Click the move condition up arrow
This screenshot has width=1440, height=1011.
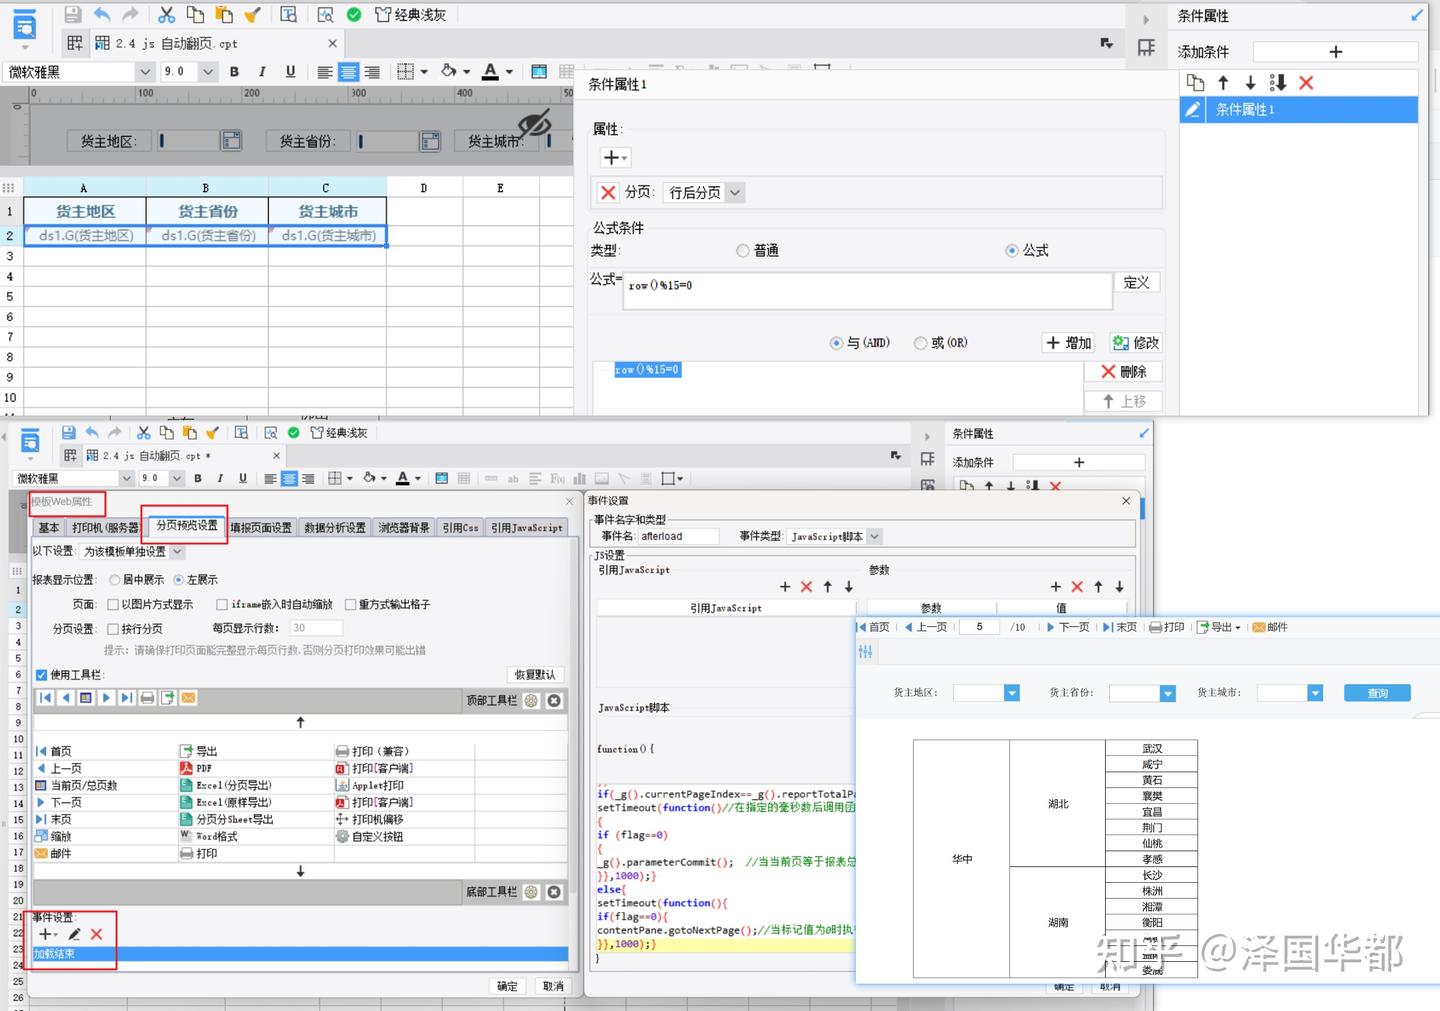[1223, 83]
